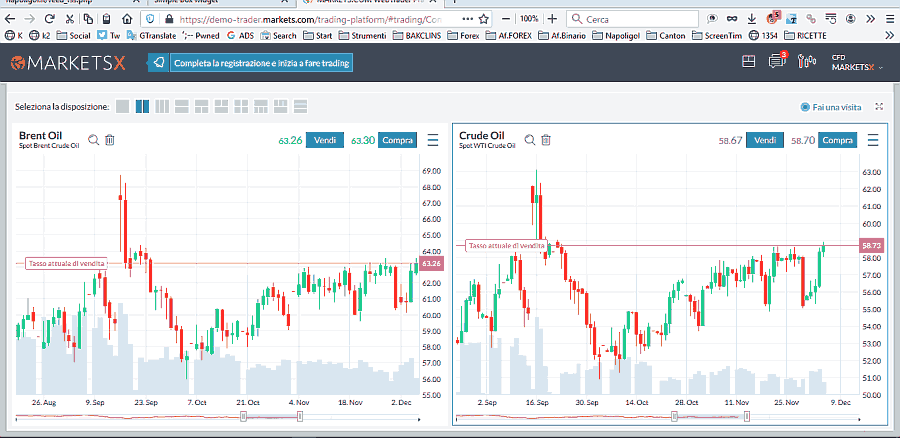Open notifications messages icon with badge
The width and height of the screenshot is (900, 438).
pos(777,62)
